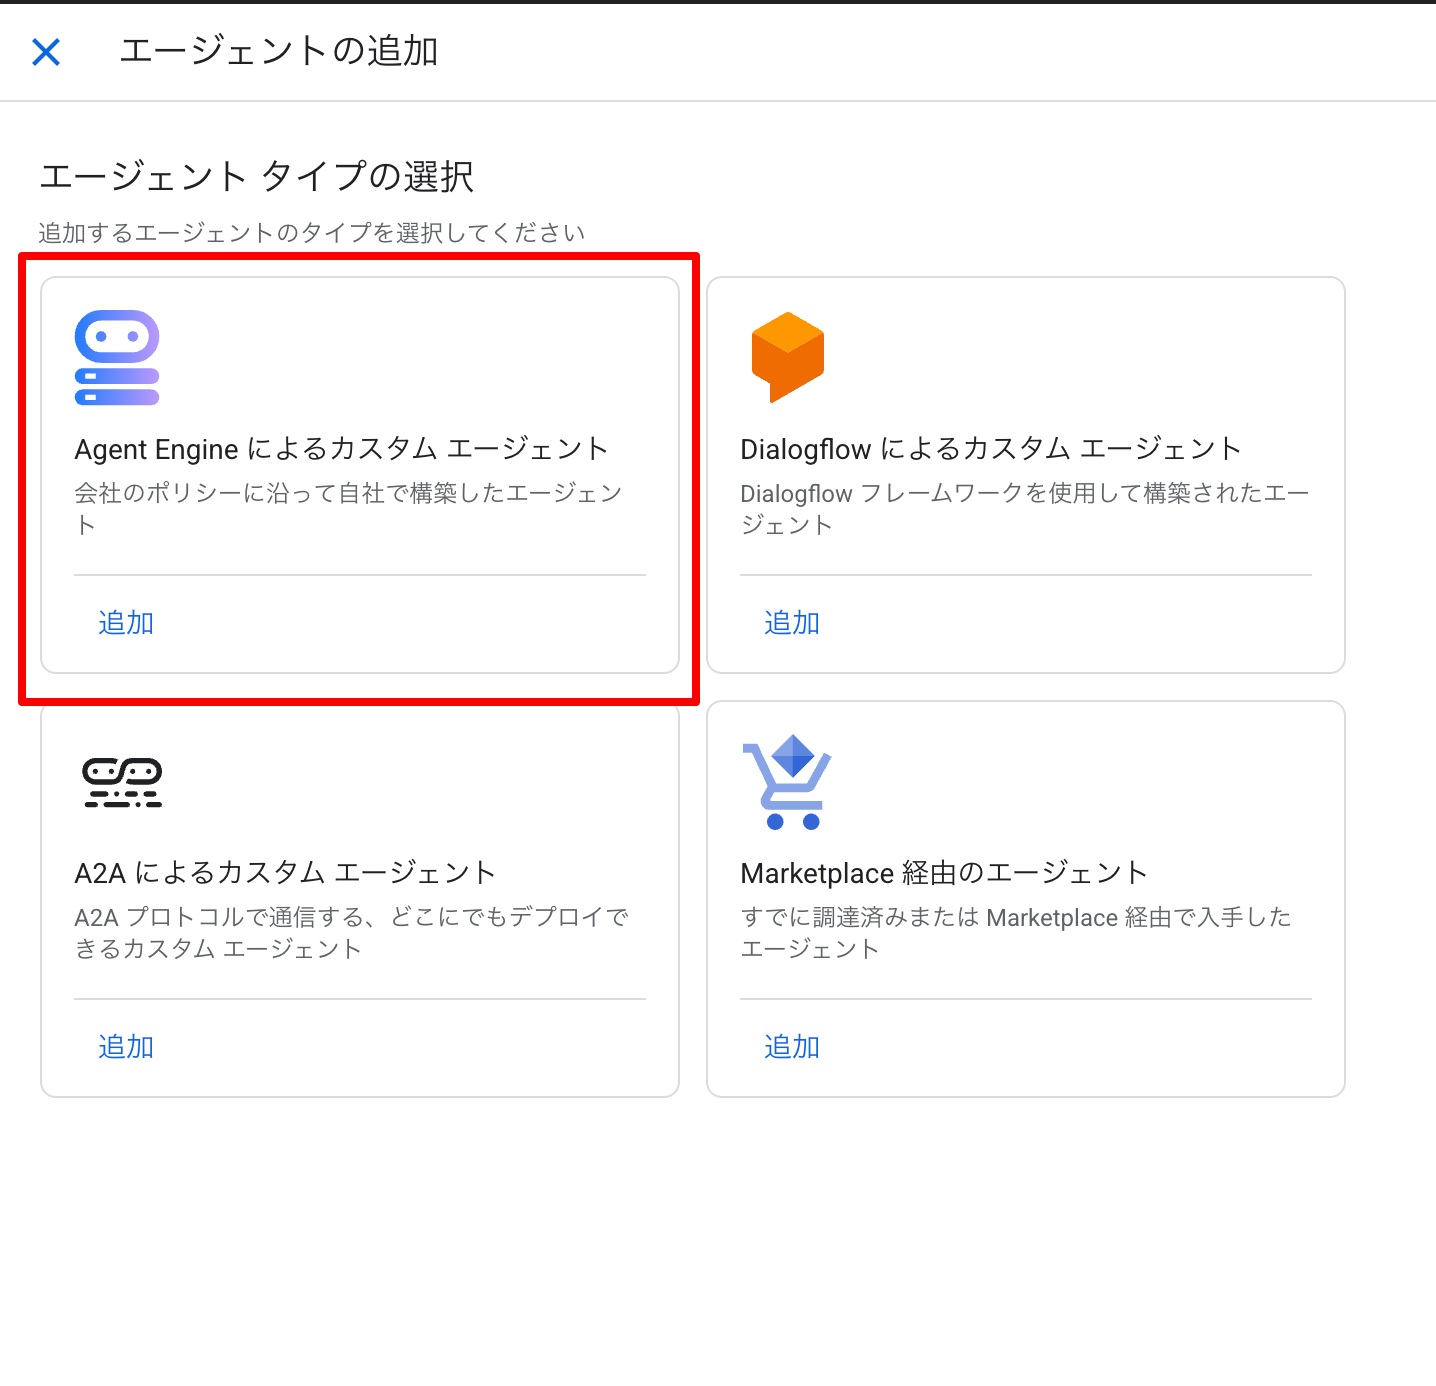The width and height of the screenshot is (1436, 1386).
Task: Click the Marketplace shopping cart icon
Action: coord(787,782)
